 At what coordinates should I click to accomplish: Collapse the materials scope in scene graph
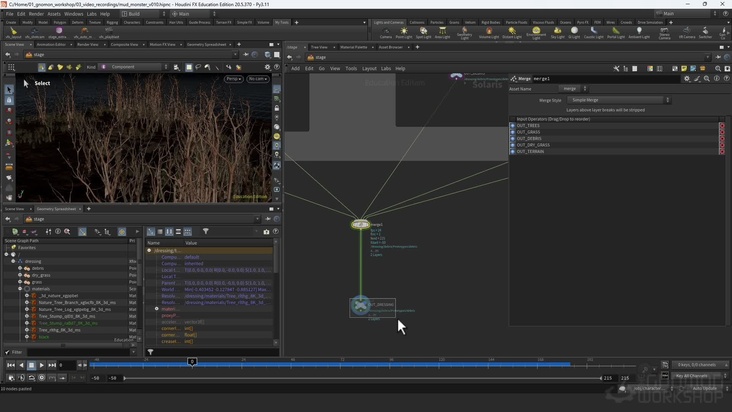coord(20,289)
